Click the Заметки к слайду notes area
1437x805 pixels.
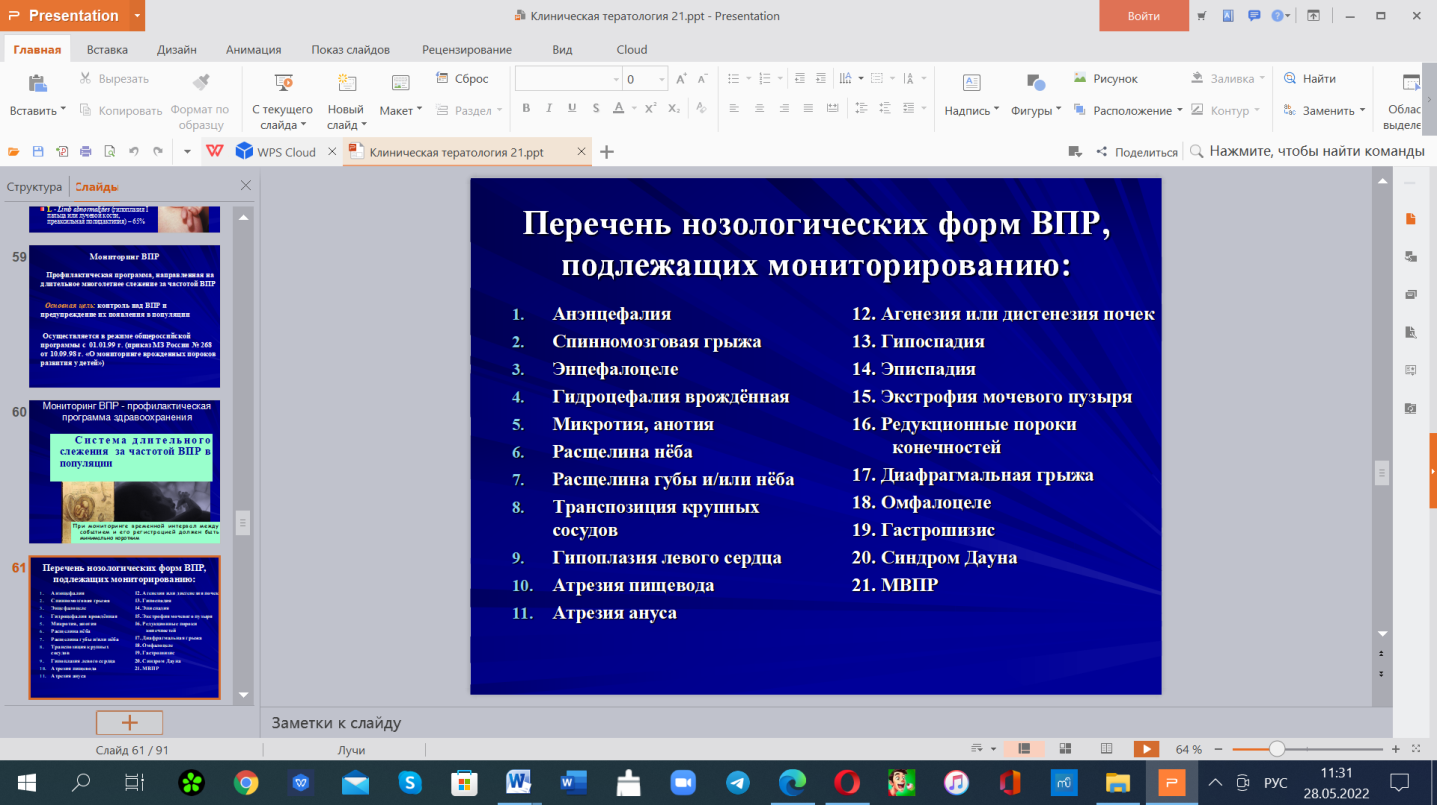pyautogui.click(x=335, y=723)
